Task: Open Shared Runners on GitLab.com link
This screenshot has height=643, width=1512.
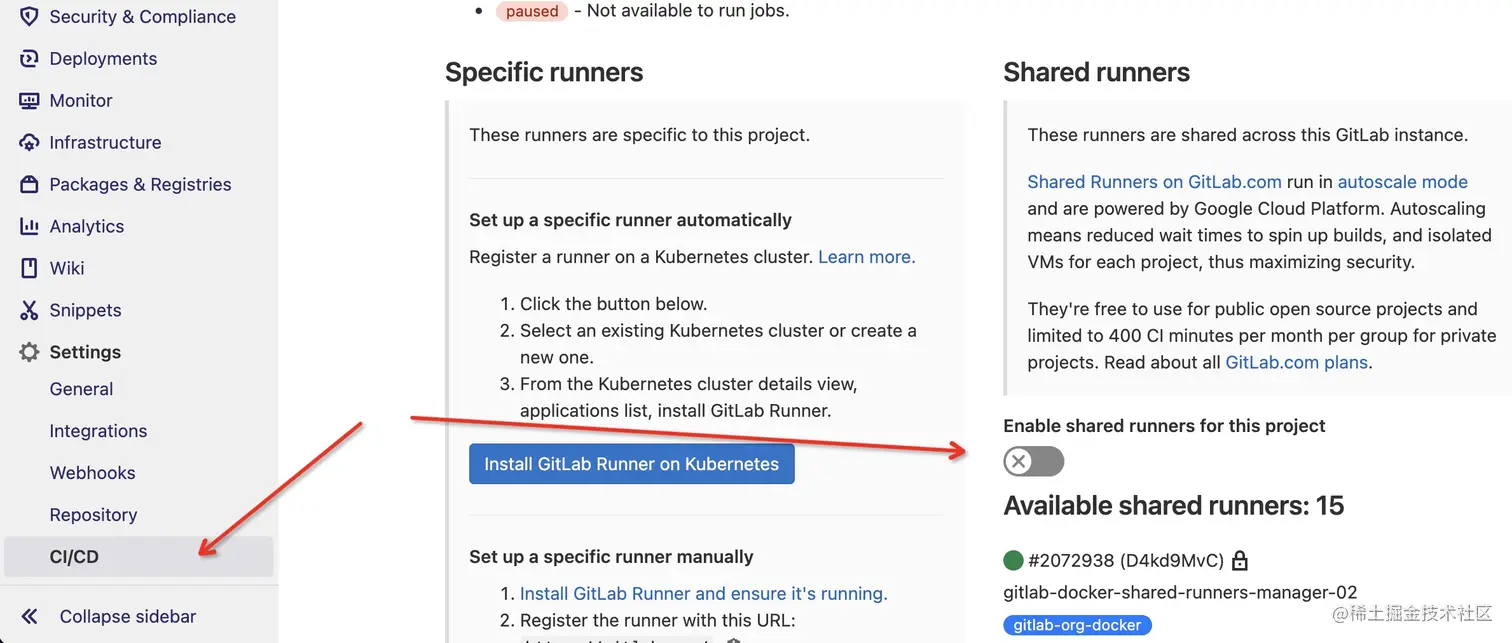Action: [1154, 182]
